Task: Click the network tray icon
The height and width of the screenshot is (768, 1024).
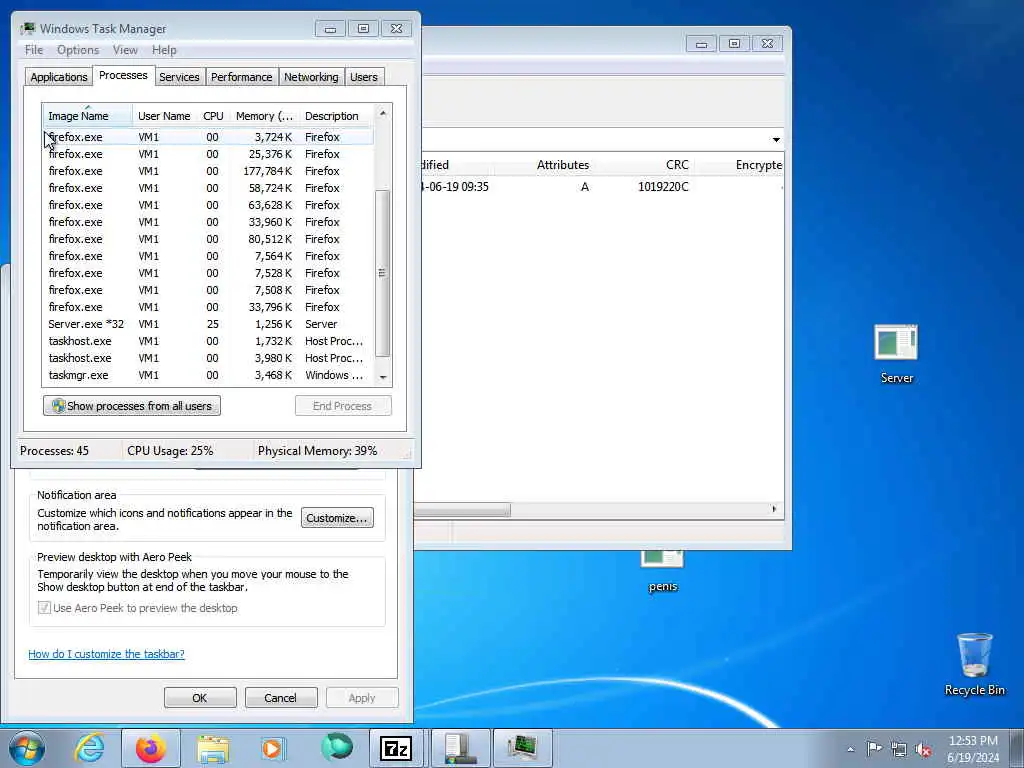Action: point(899,749)
